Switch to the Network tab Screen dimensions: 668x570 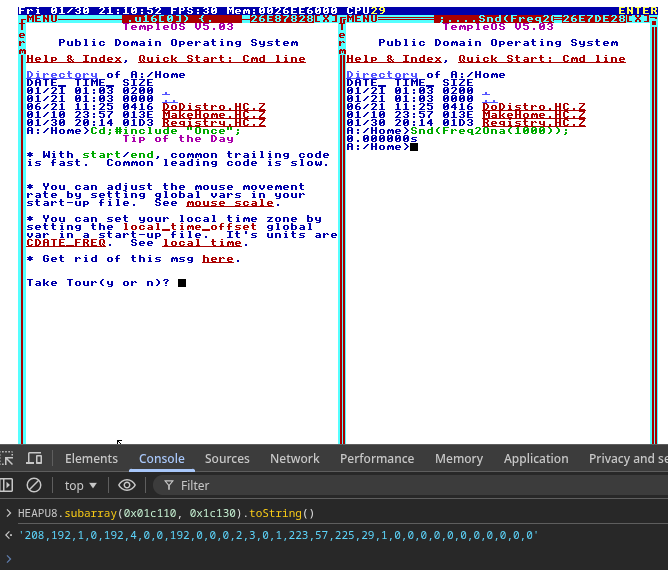tap(295, 459)
